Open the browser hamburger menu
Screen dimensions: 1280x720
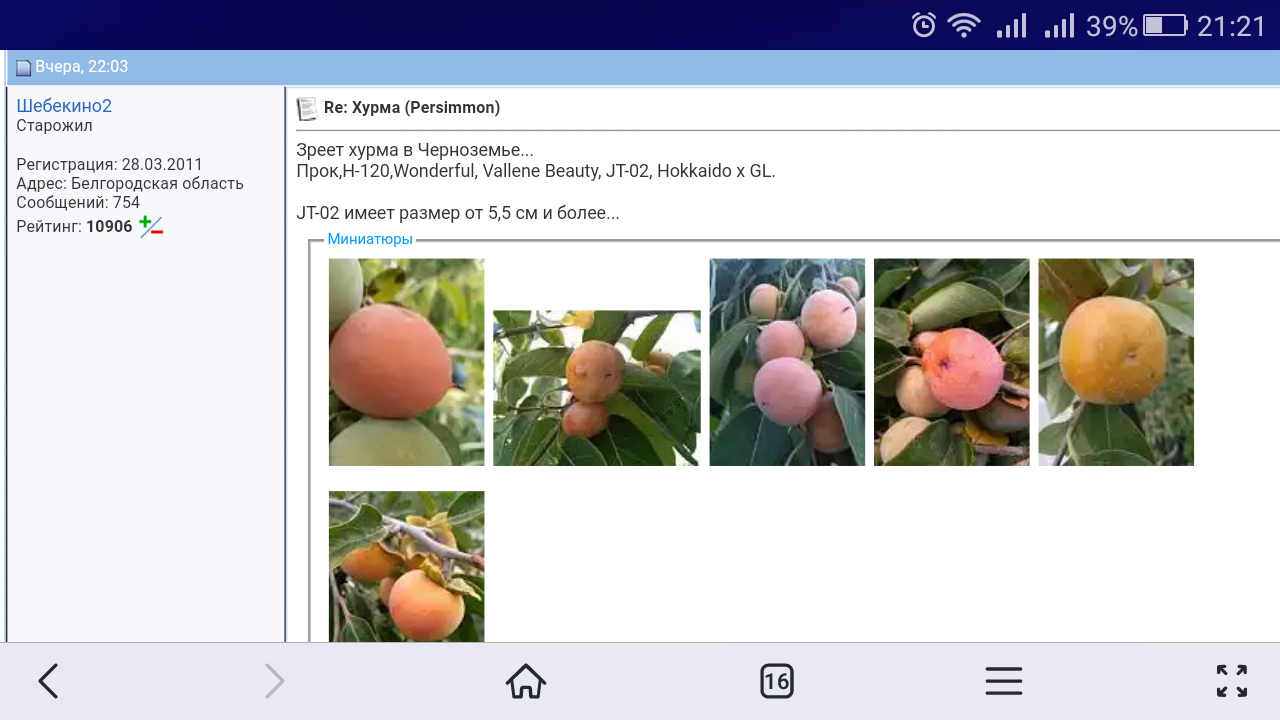tap(1003, 681)
